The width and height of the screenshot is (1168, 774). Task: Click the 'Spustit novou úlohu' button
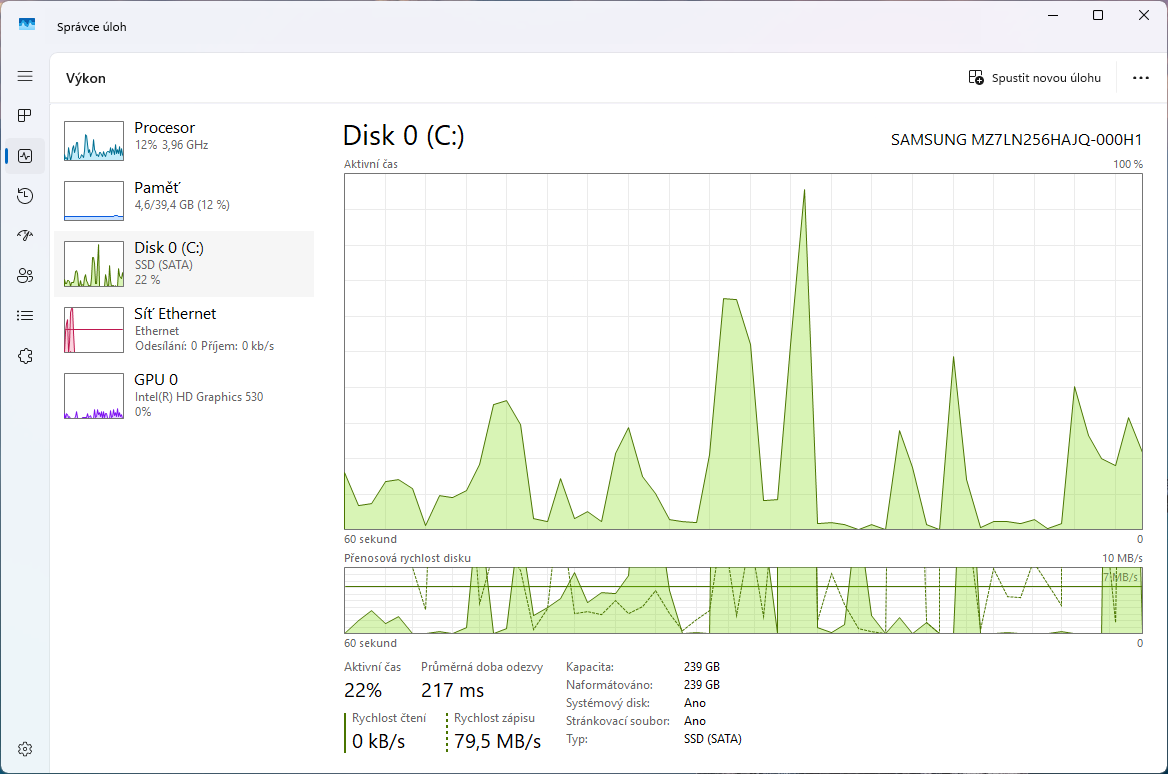coord(1035,78)
